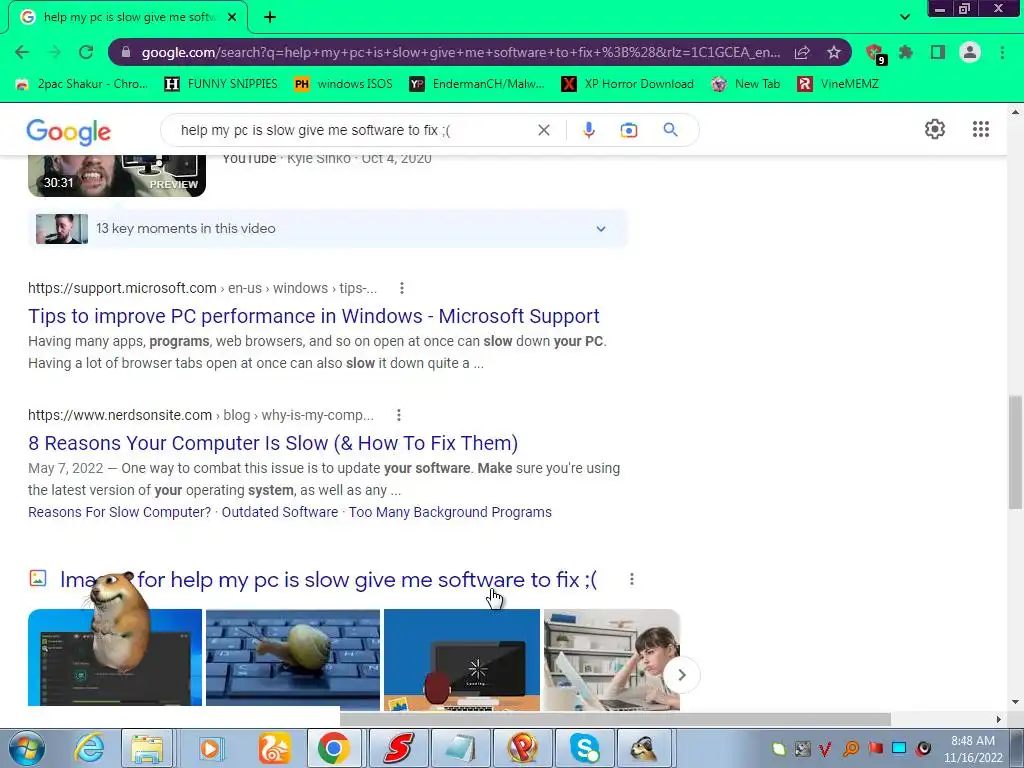Open options for the nerdsonsite result
The width and height of the screenshot is (1024, 768).
coord(398,415)
